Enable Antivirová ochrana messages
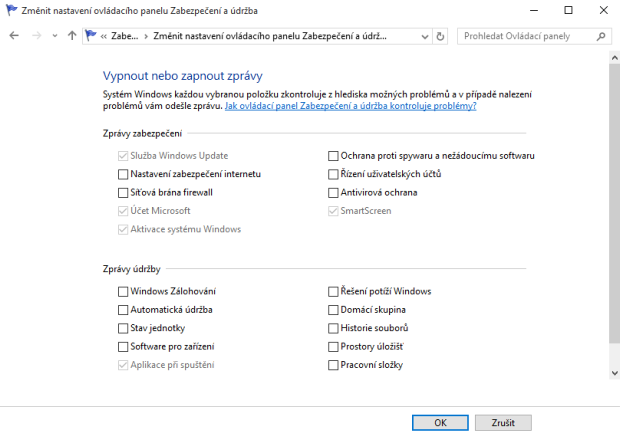620x437 pixels. [x=333, y=193]
